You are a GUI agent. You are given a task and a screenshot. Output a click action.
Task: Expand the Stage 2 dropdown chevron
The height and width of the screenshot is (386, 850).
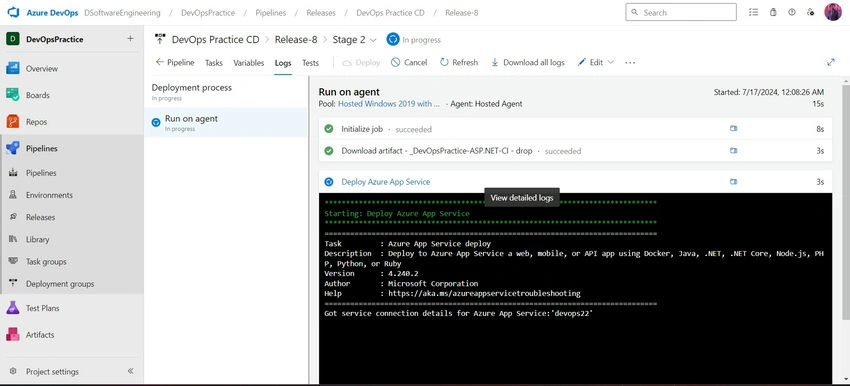373,40
